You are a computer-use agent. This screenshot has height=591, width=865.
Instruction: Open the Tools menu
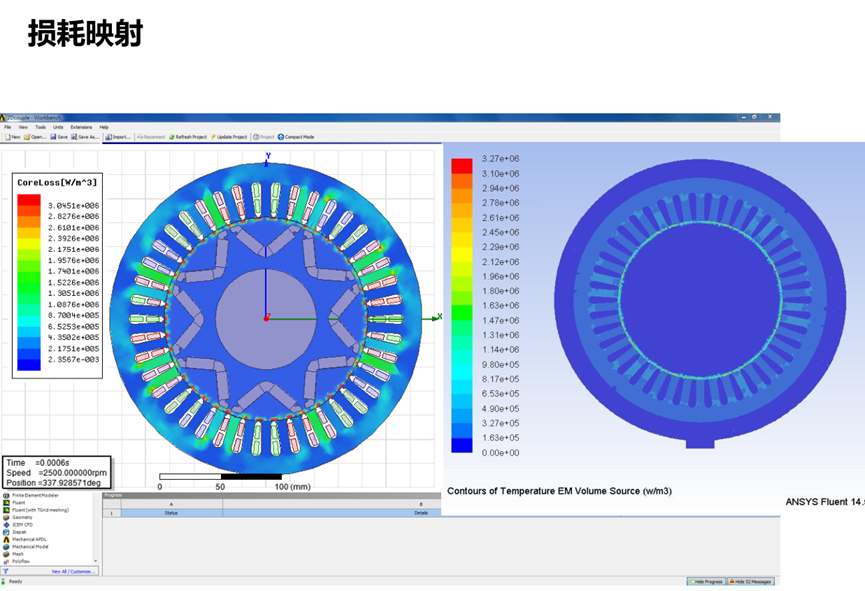[x=40, y=127]
